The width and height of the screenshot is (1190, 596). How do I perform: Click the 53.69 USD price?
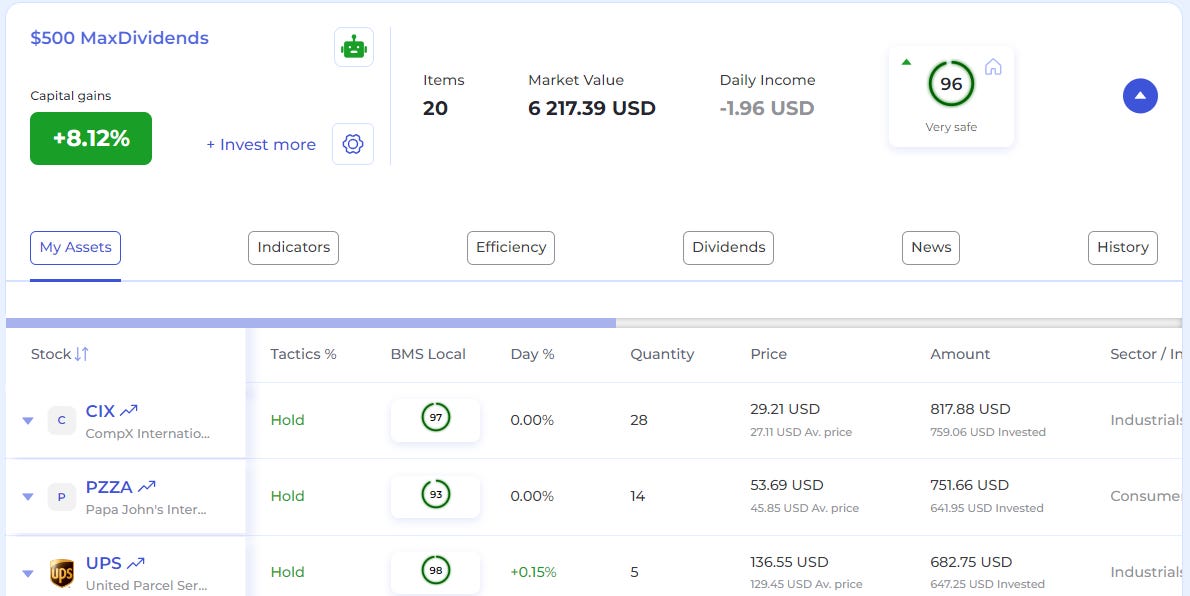(787, 485)
